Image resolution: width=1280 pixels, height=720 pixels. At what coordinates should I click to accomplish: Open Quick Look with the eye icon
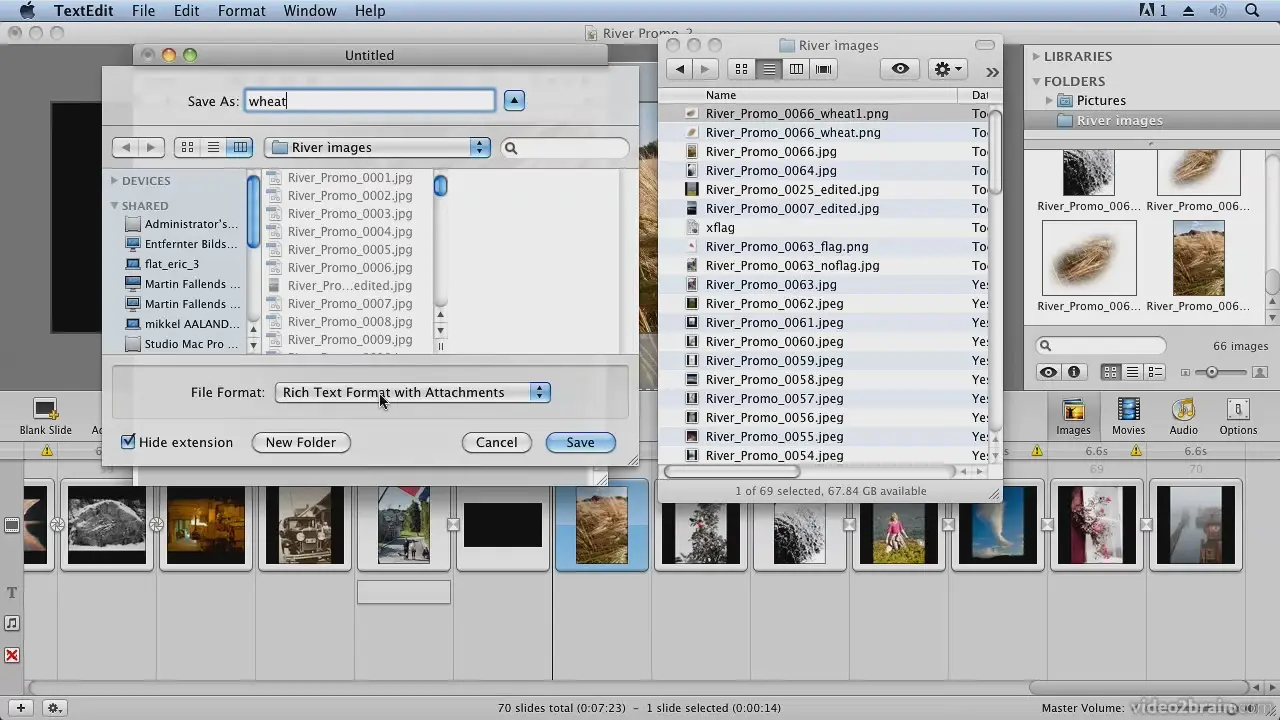pyautogui.click(x=898, y=68)
